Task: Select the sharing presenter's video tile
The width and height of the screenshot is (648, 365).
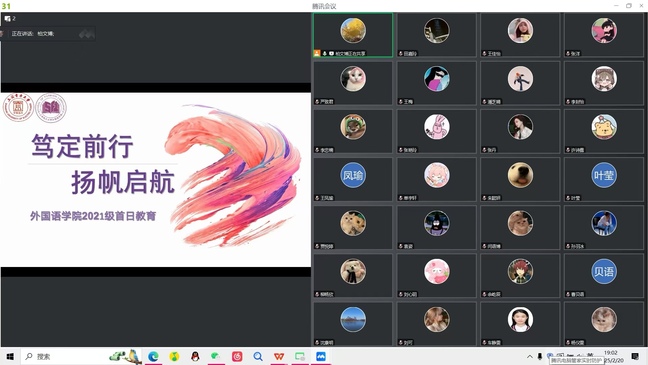Action: point(353,35)
